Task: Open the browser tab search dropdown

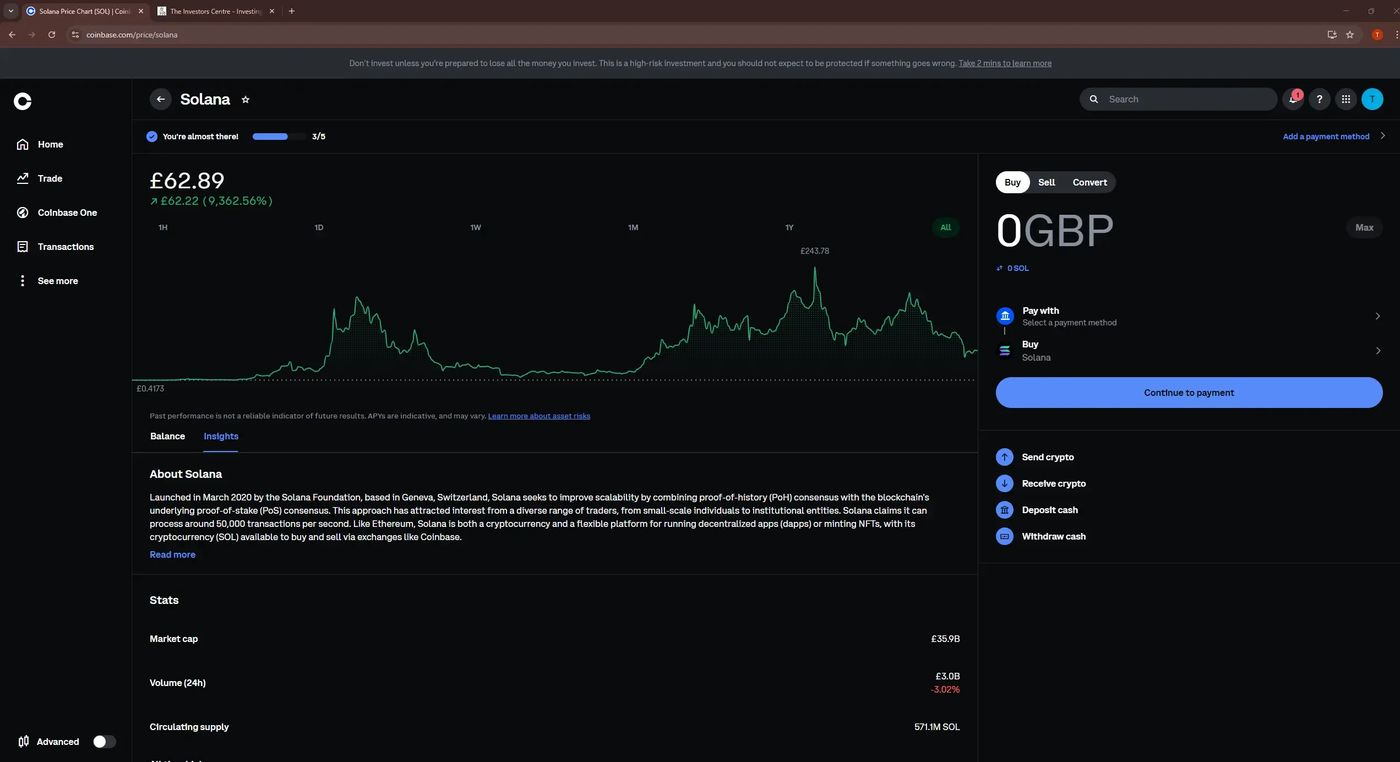Action: pyautogui.click(x=10, y=11)
